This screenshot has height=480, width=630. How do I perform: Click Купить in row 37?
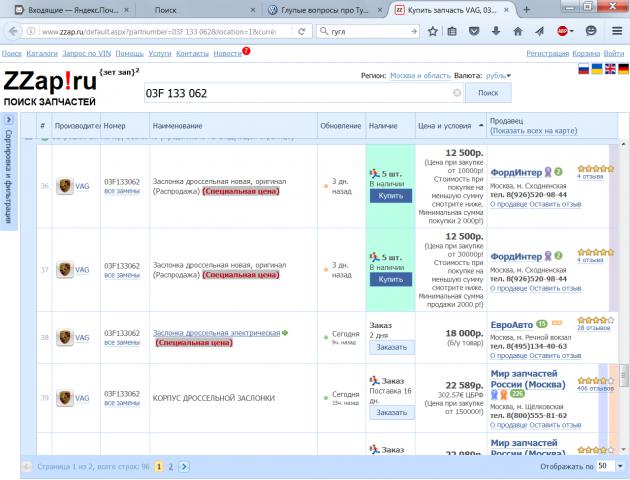pos(391,279)
